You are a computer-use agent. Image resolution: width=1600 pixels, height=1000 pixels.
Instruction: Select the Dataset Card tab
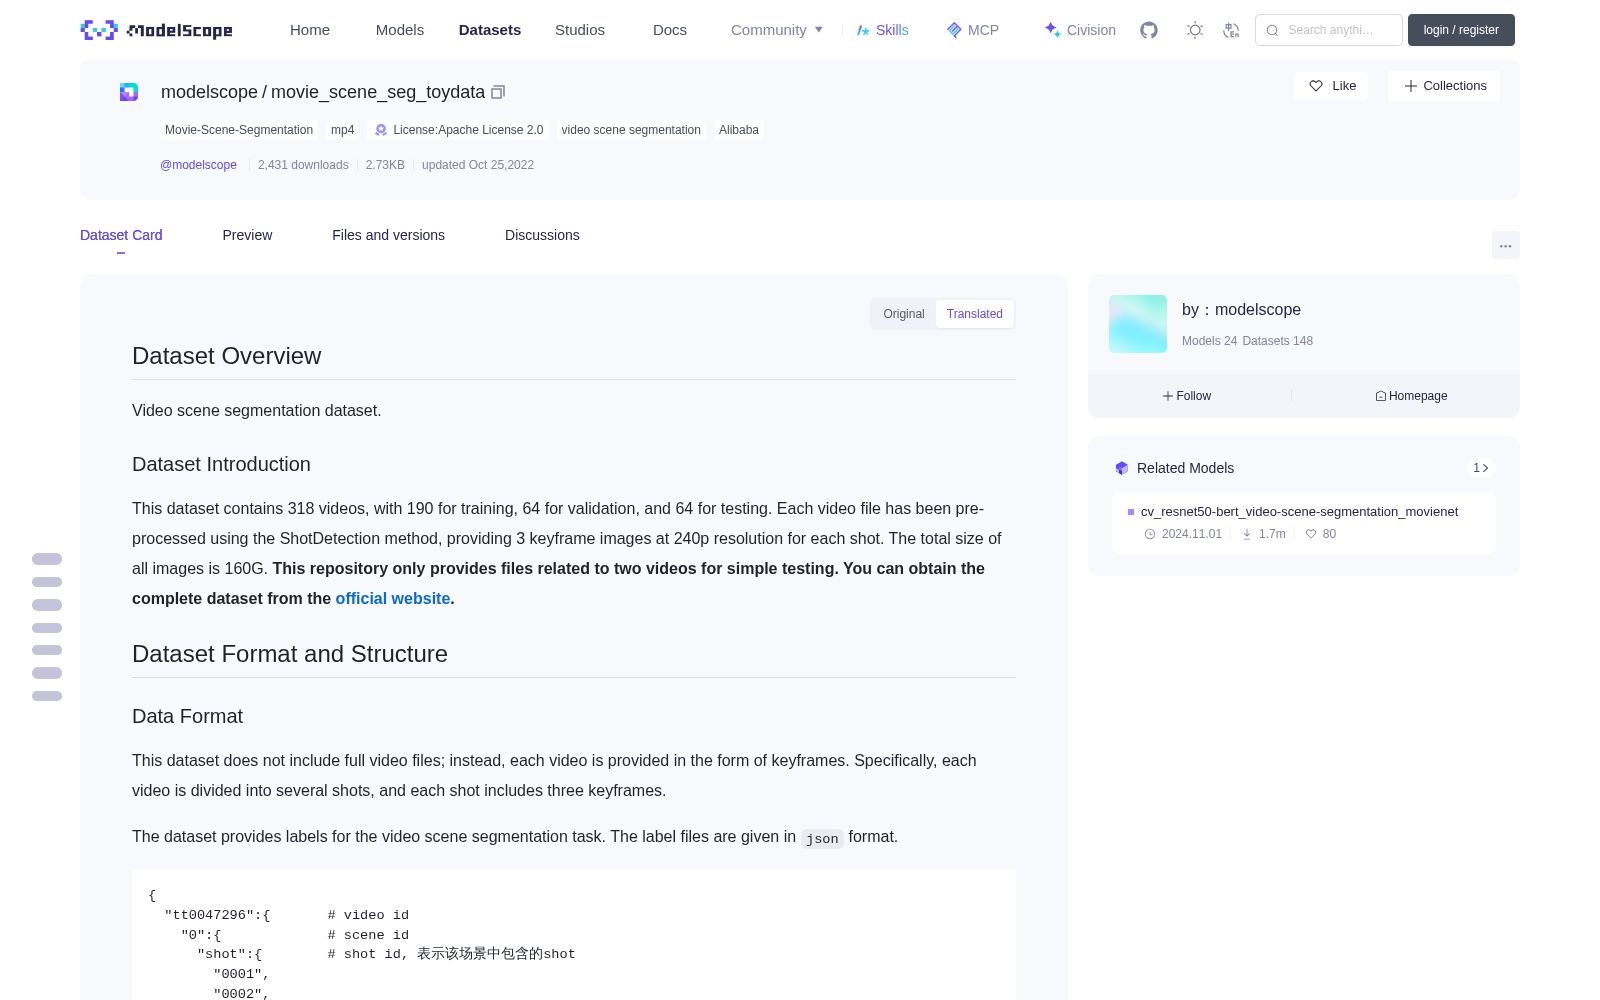[x=121, y=235]
